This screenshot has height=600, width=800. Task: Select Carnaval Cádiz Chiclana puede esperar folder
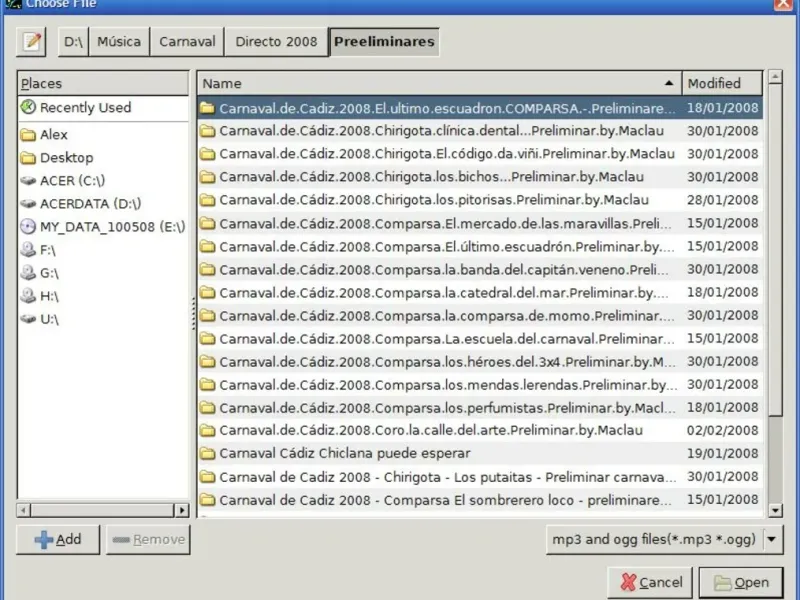[480, 454]
